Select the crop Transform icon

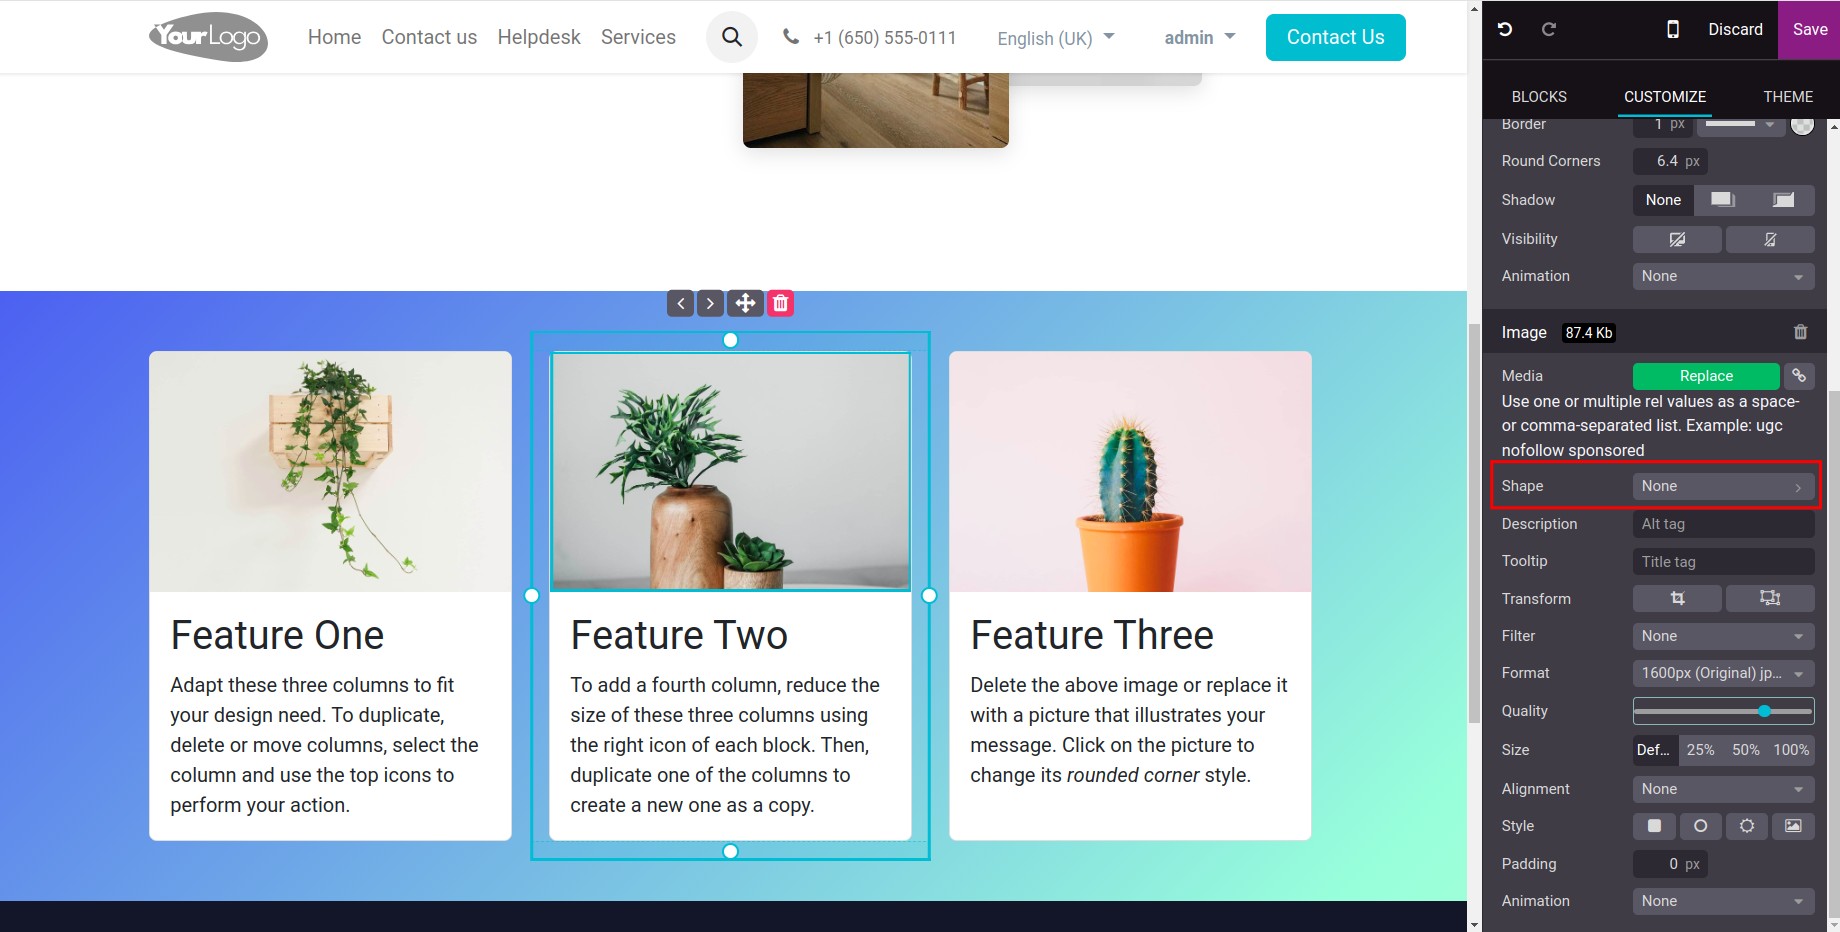[1677, 599]
